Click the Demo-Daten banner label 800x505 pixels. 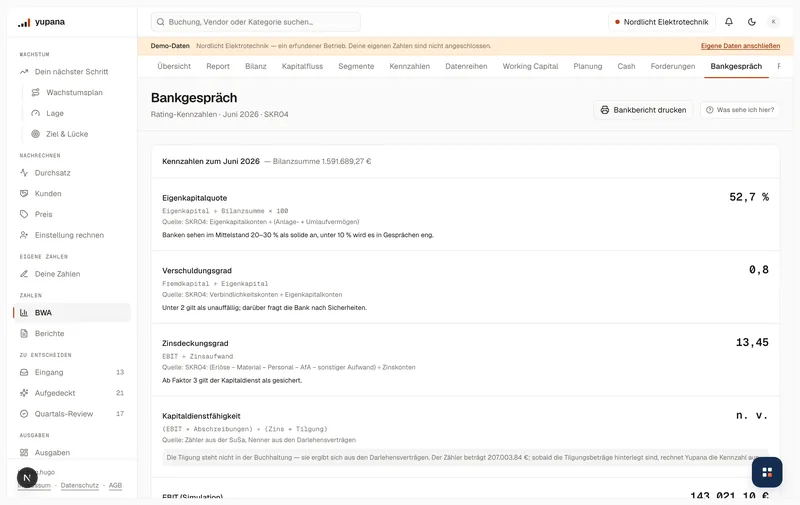click(170, 46)
